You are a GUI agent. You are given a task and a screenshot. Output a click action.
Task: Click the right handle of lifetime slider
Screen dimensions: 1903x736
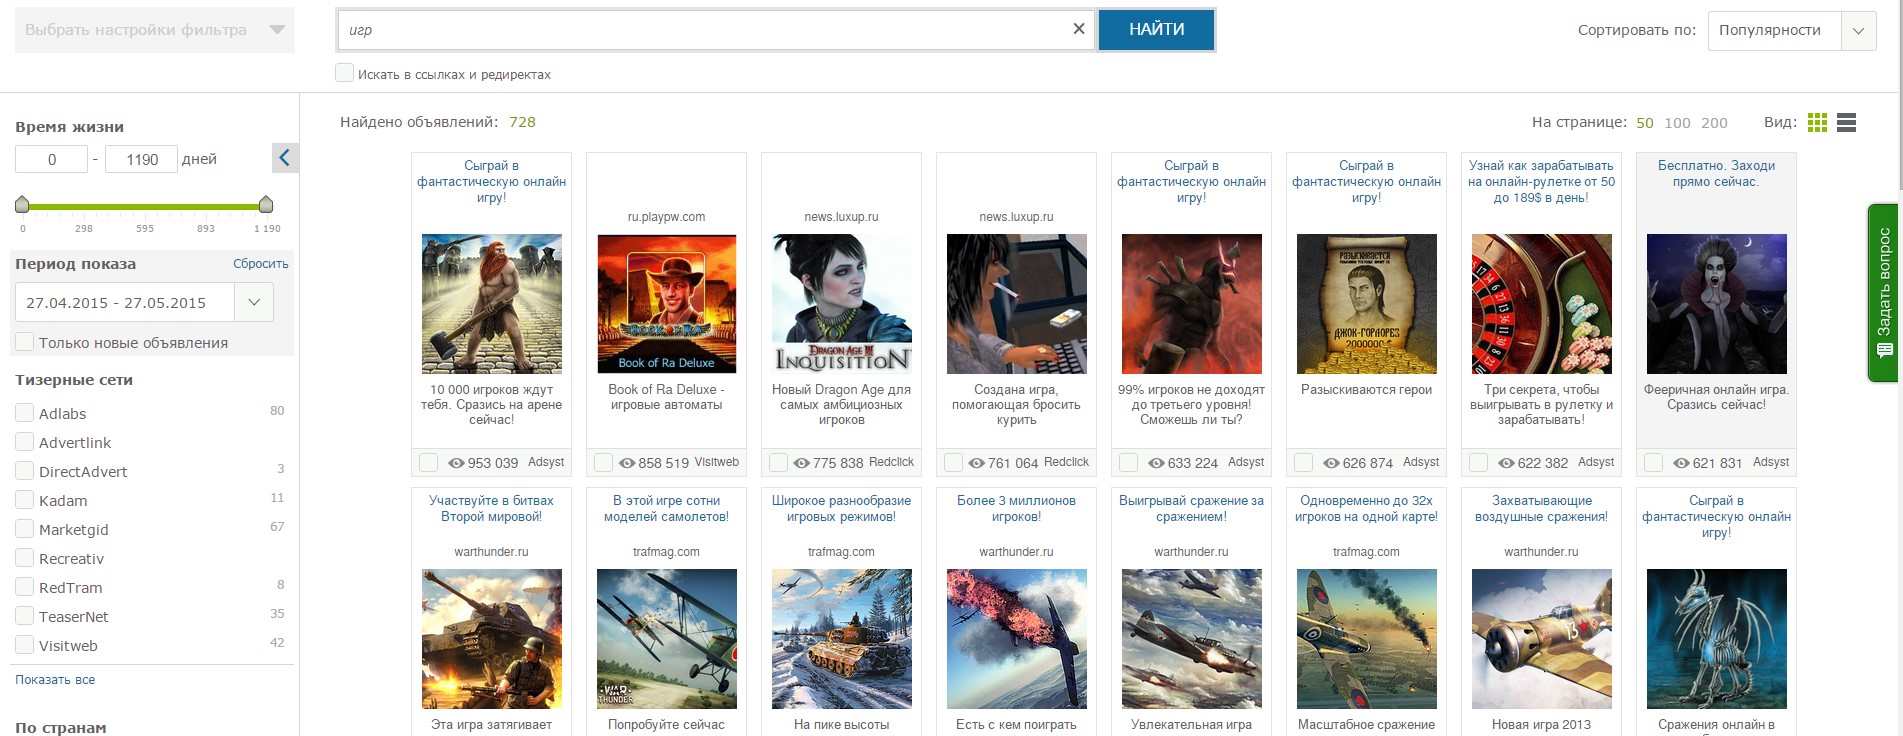click(x=266, y=205)
